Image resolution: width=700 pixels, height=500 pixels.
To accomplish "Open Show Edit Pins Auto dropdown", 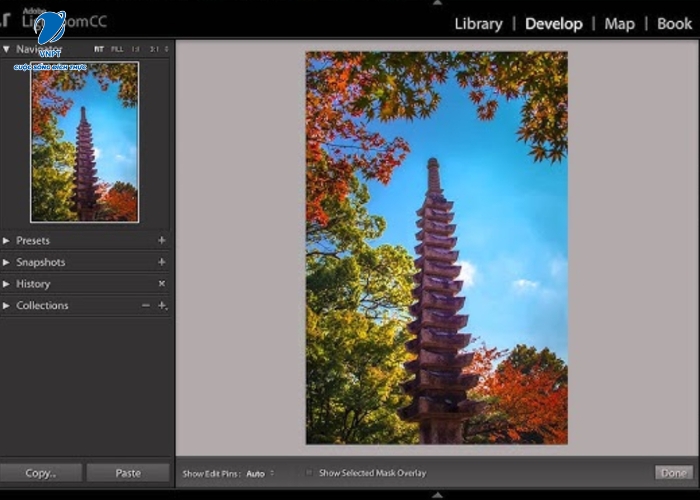I will click(260, 474).
